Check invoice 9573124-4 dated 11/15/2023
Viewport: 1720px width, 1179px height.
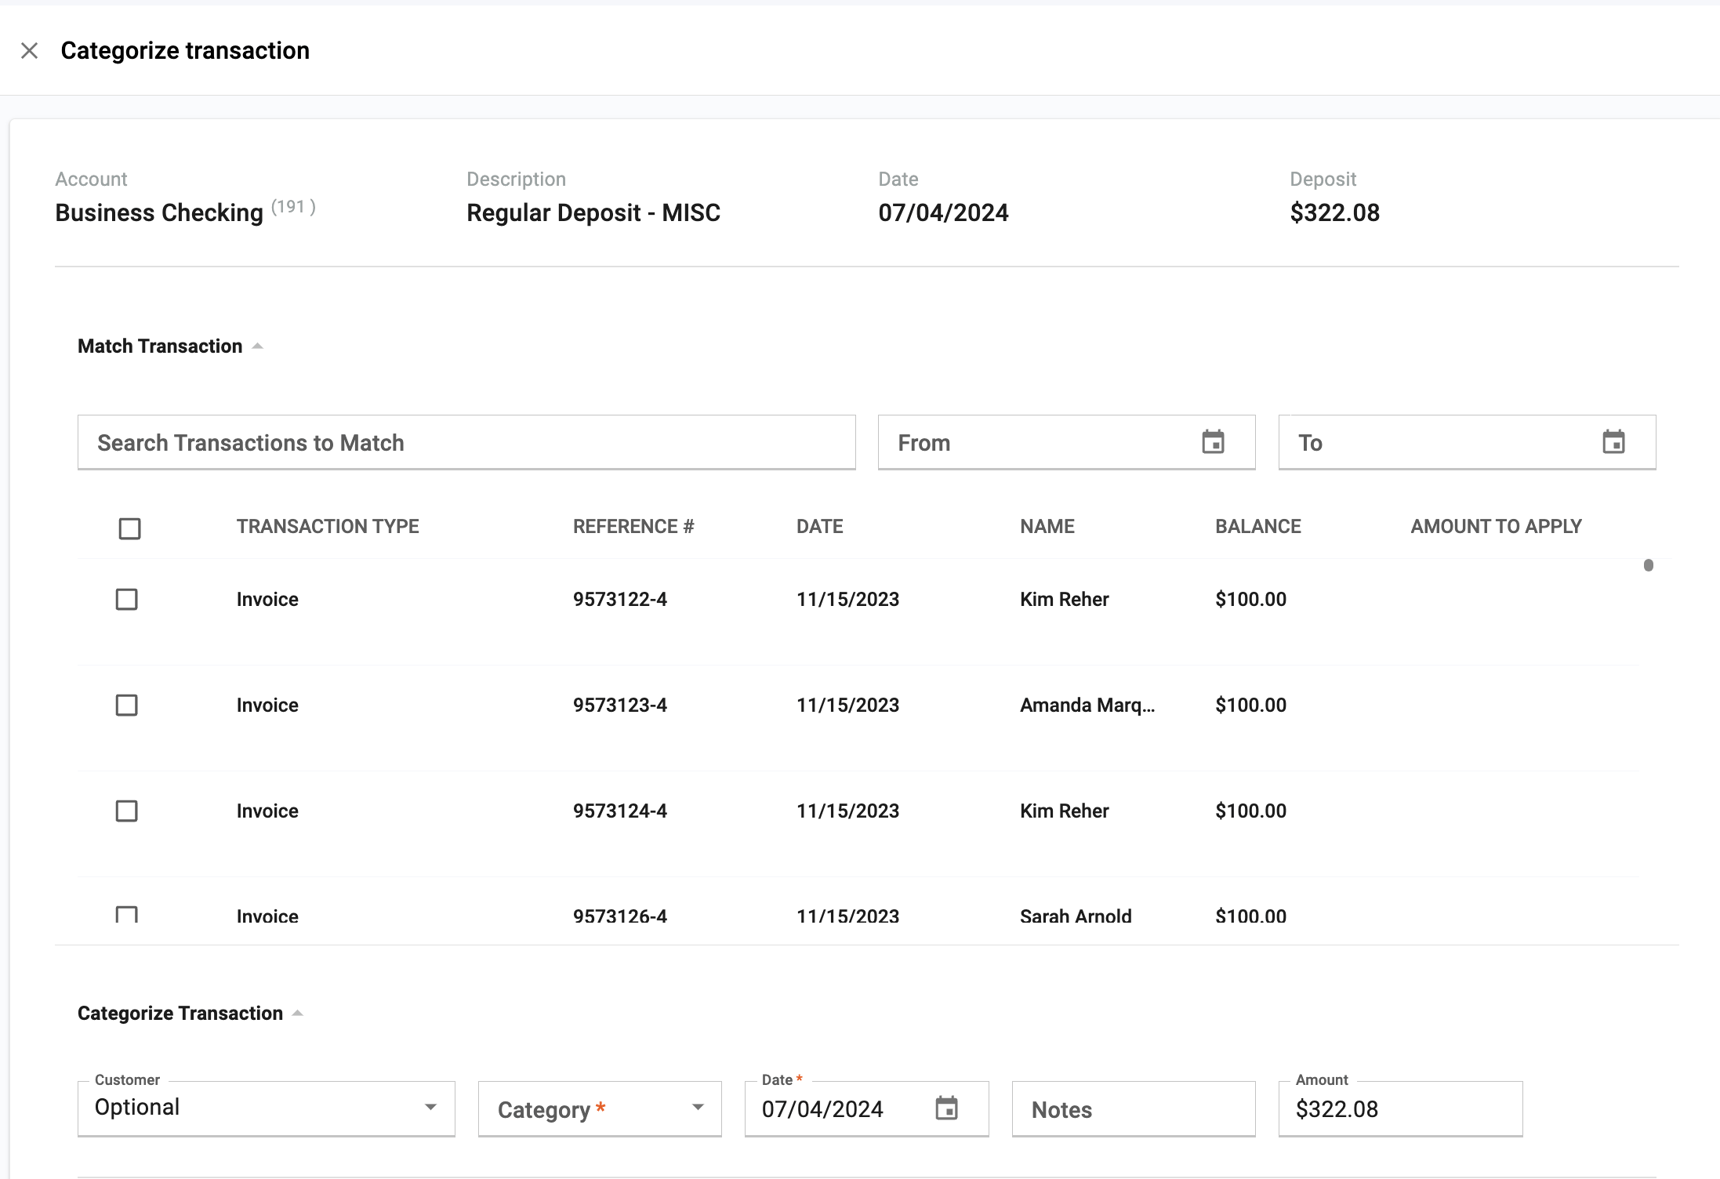pyautogui.click(x=126, y=811)
